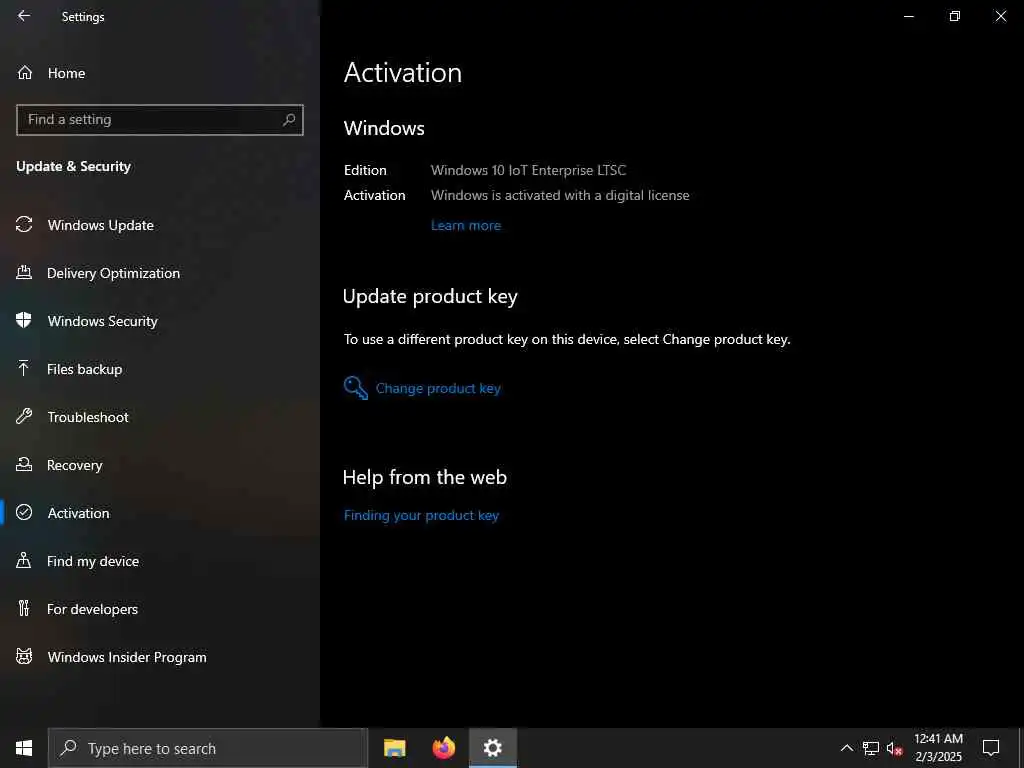Click the Delivery Optimization icon
This screenshot has width=1024, height=768.
[x=24, y=273]
